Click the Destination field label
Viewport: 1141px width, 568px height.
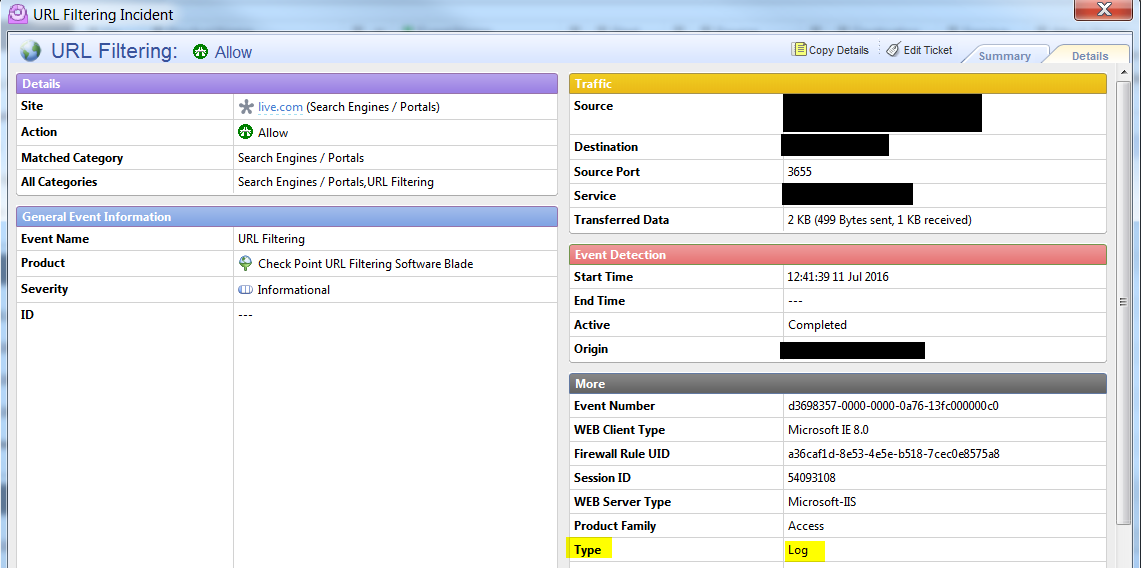[606, 146]
